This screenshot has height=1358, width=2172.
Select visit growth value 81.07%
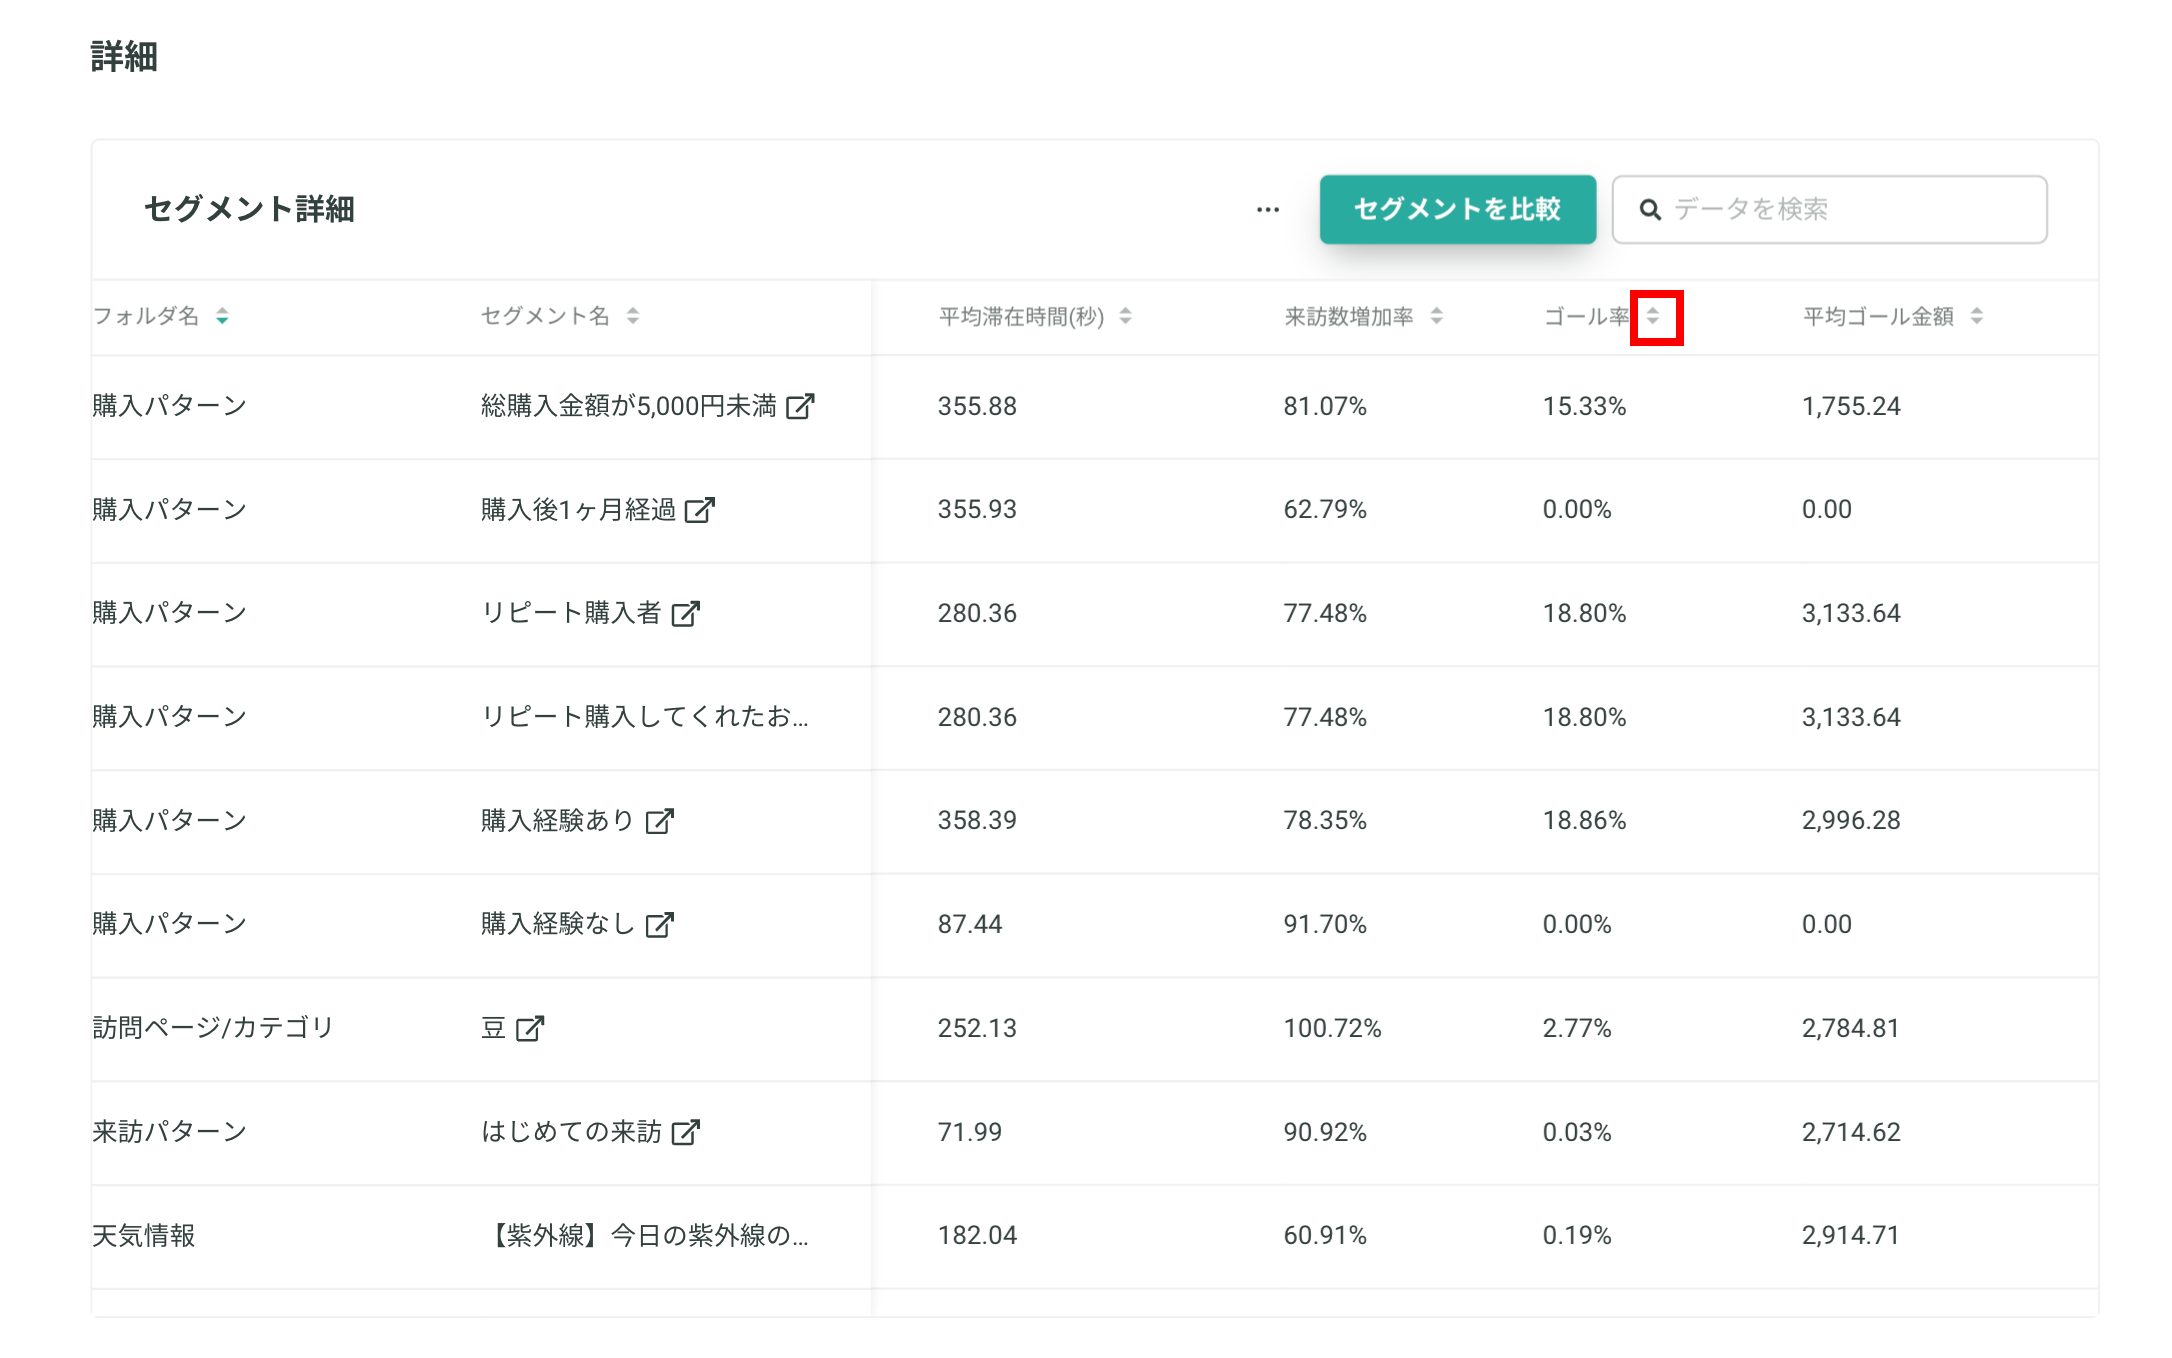[x=1325, y=406]
